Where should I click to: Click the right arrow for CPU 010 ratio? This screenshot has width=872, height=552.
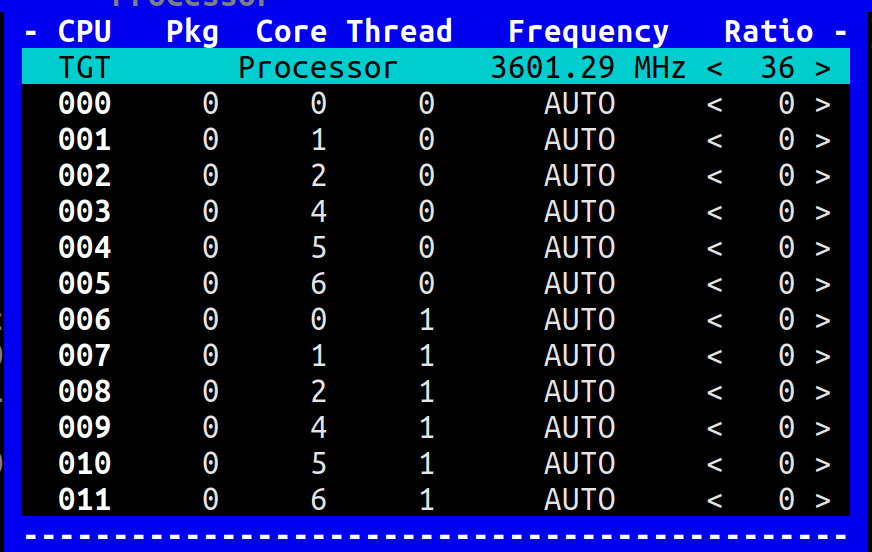point(823,465)
